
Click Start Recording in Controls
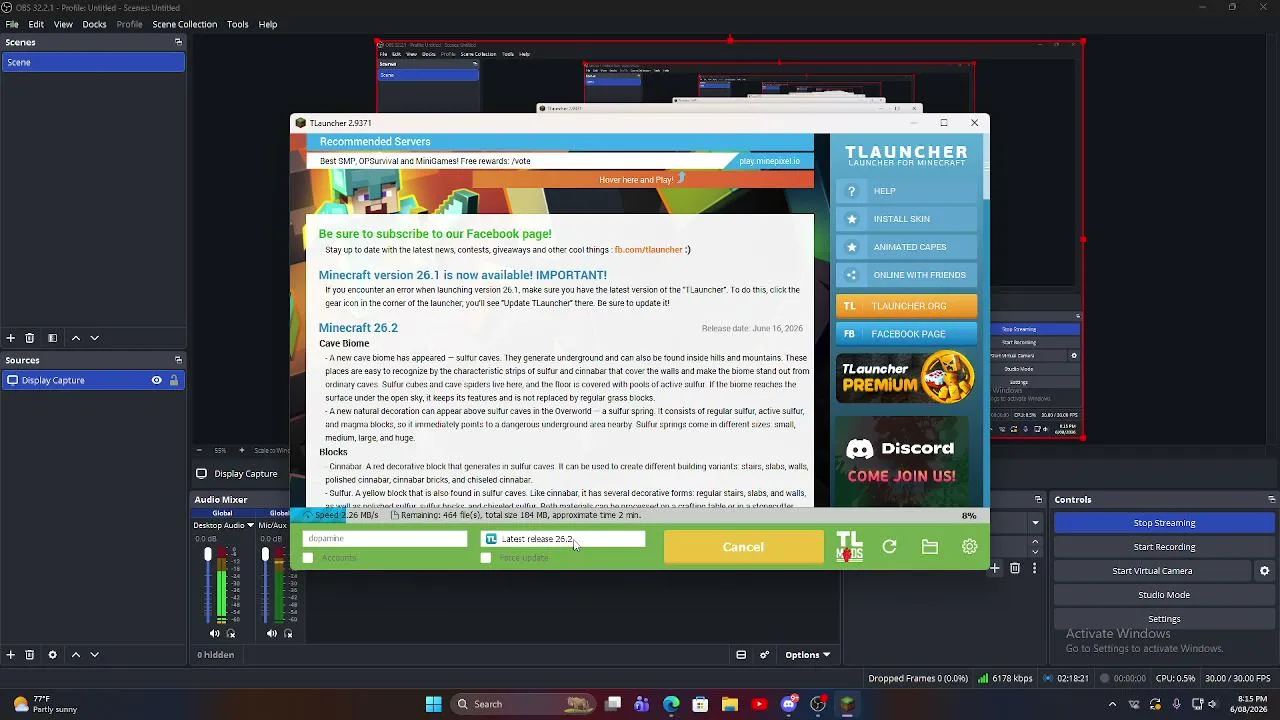[x=1164, y=547]
